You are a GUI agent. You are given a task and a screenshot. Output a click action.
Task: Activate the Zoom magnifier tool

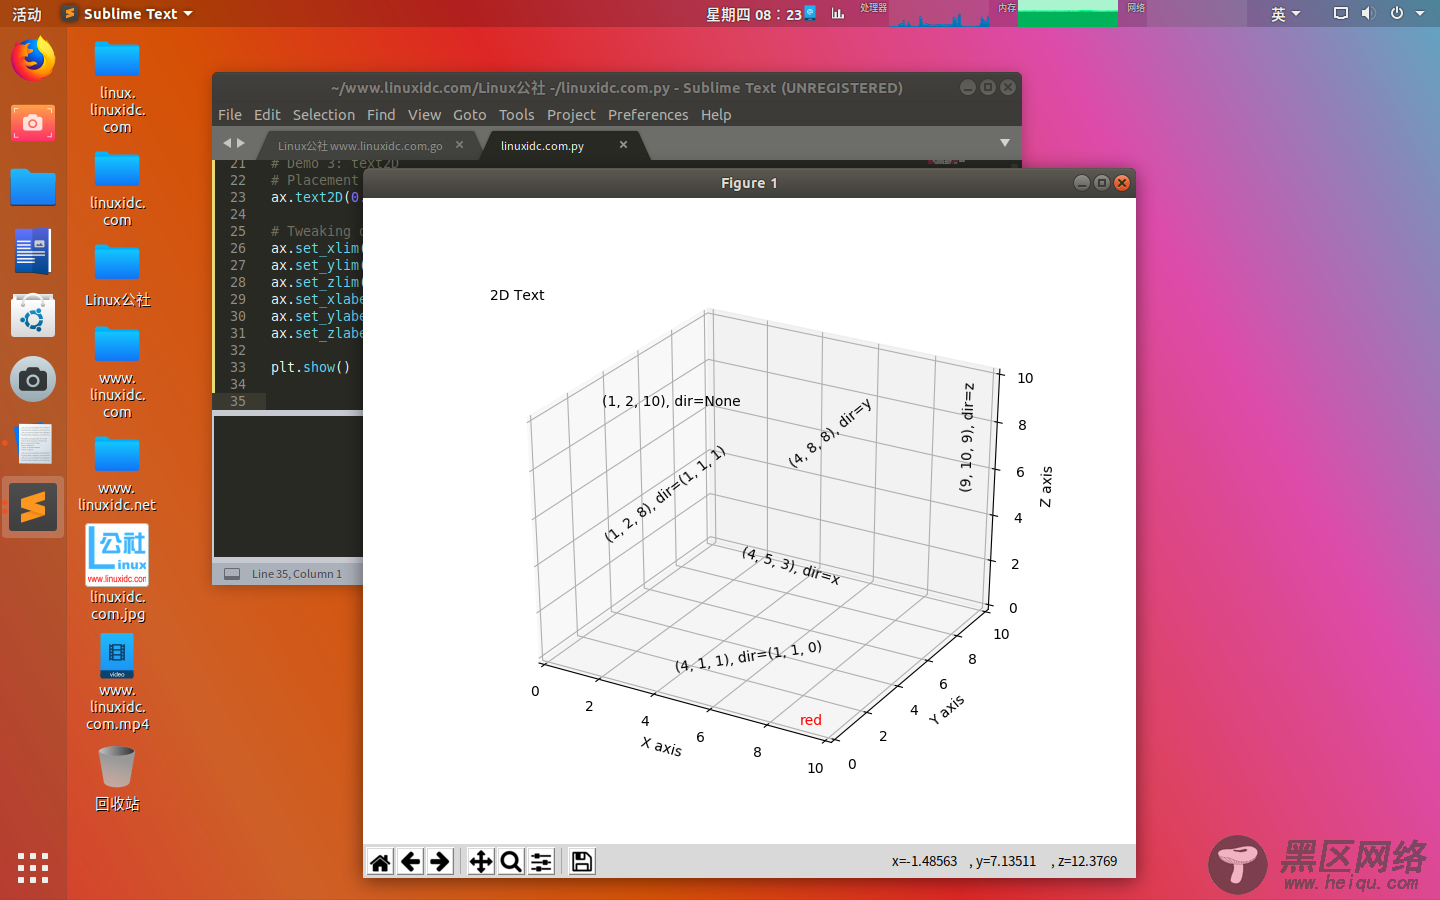(511, 861)
